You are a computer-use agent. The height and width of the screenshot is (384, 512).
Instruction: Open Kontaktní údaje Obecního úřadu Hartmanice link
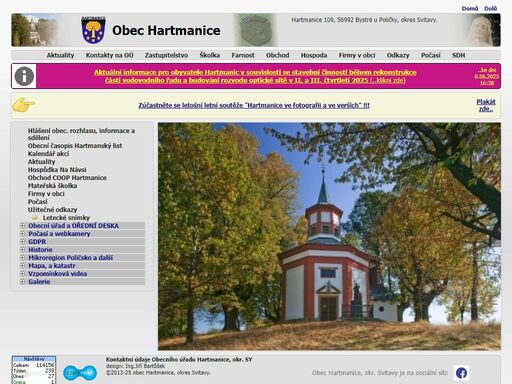coord(179,359)
